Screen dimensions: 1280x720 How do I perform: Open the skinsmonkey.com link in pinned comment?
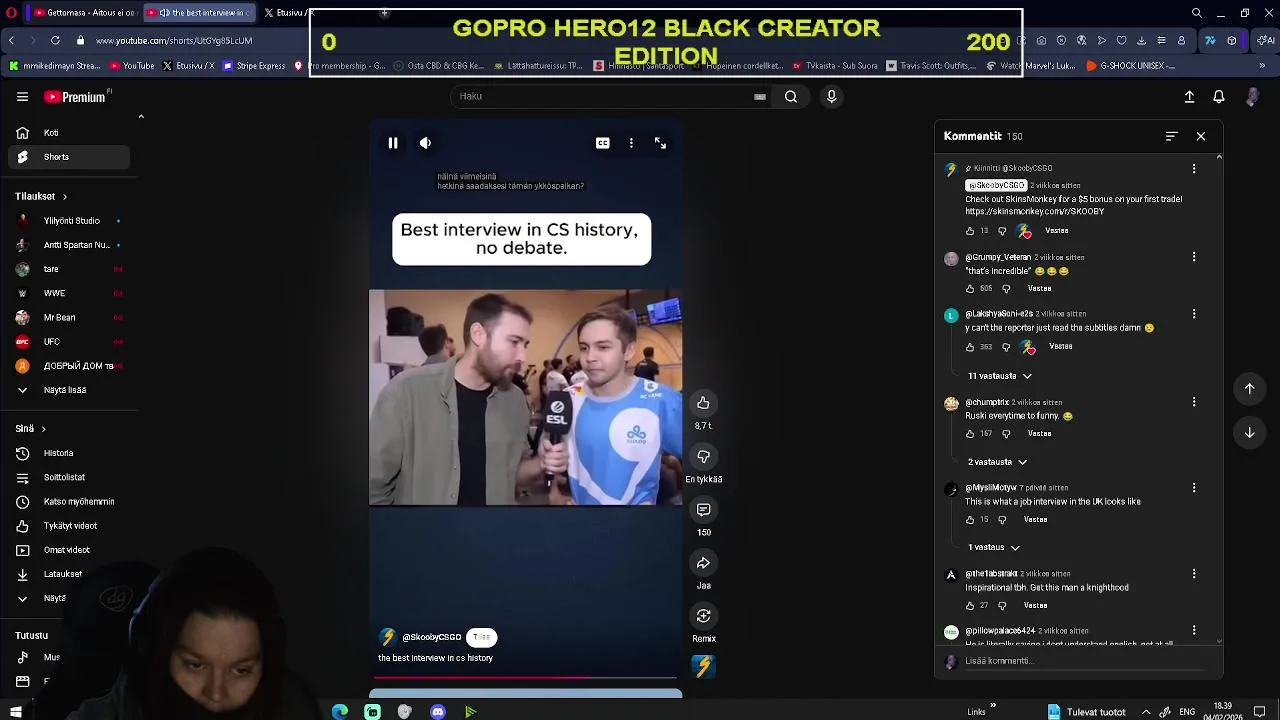[1034, 212]
